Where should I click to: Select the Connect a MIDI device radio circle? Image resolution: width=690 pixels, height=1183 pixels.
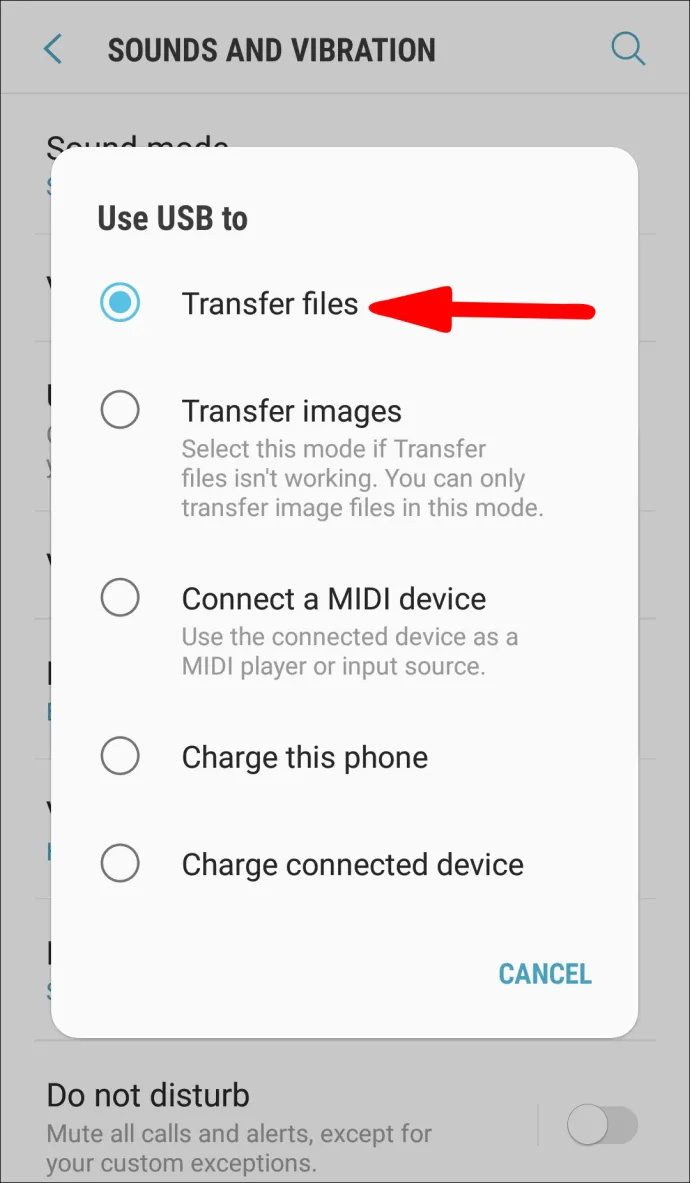click(x=120, y=598)
